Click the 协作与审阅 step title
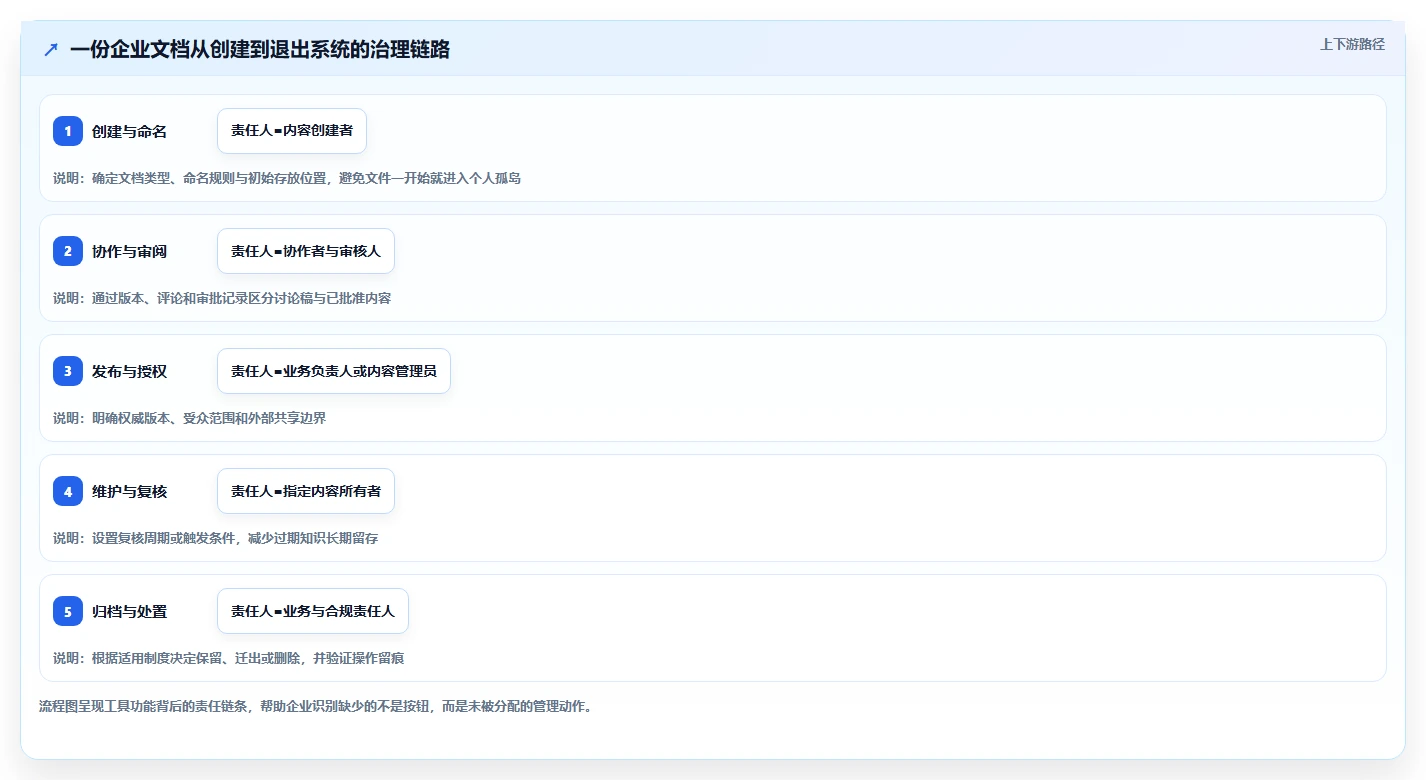The height and width of the screenshot is (780, 1426). point(129,251)
